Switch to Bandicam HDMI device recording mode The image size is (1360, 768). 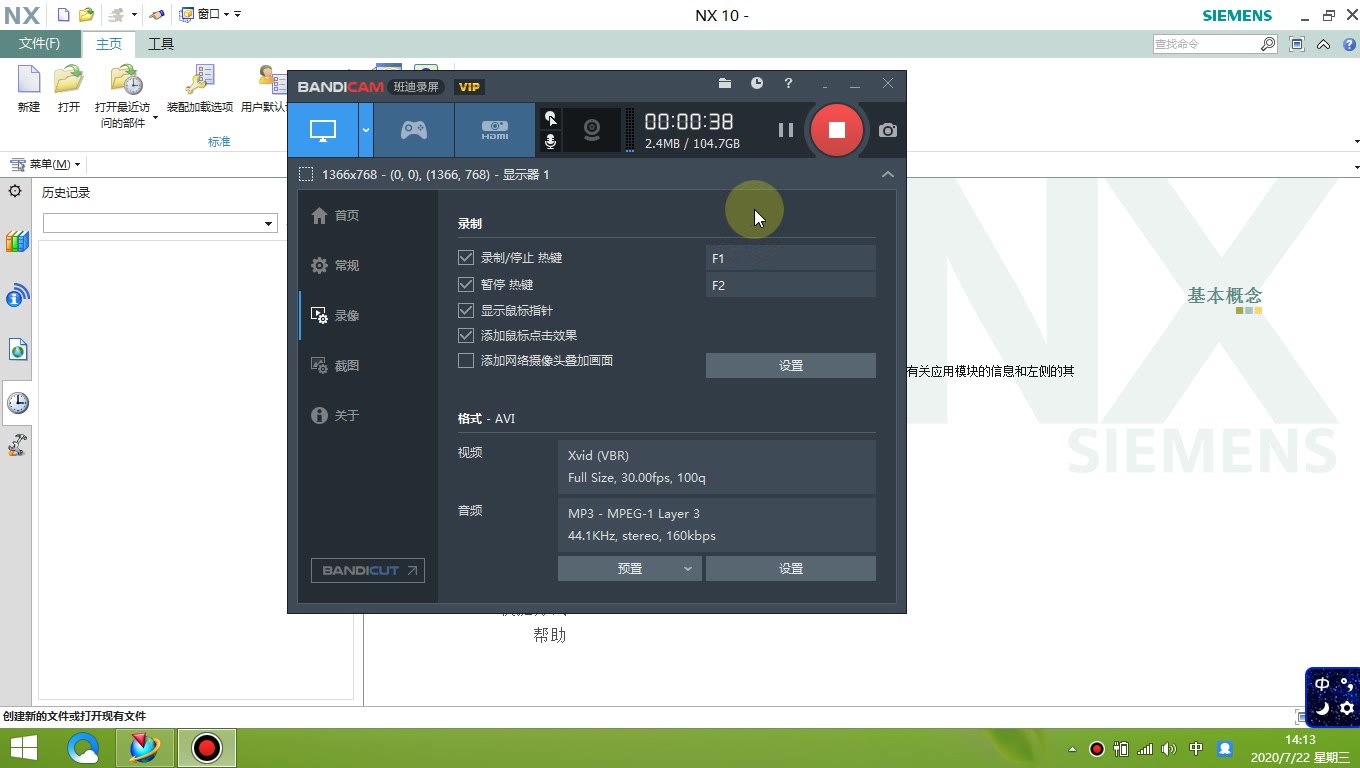[495, 130]
